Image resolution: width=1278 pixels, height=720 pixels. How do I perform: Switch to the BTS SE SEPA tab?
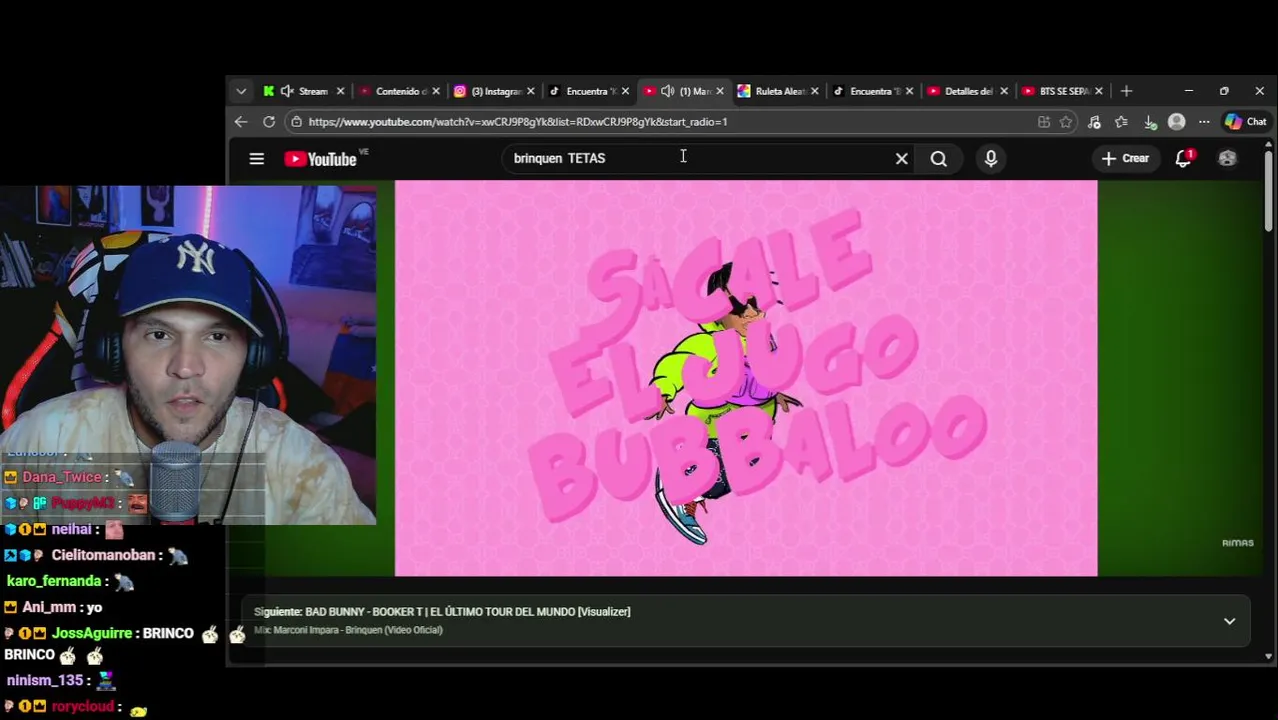[1060, 91]
